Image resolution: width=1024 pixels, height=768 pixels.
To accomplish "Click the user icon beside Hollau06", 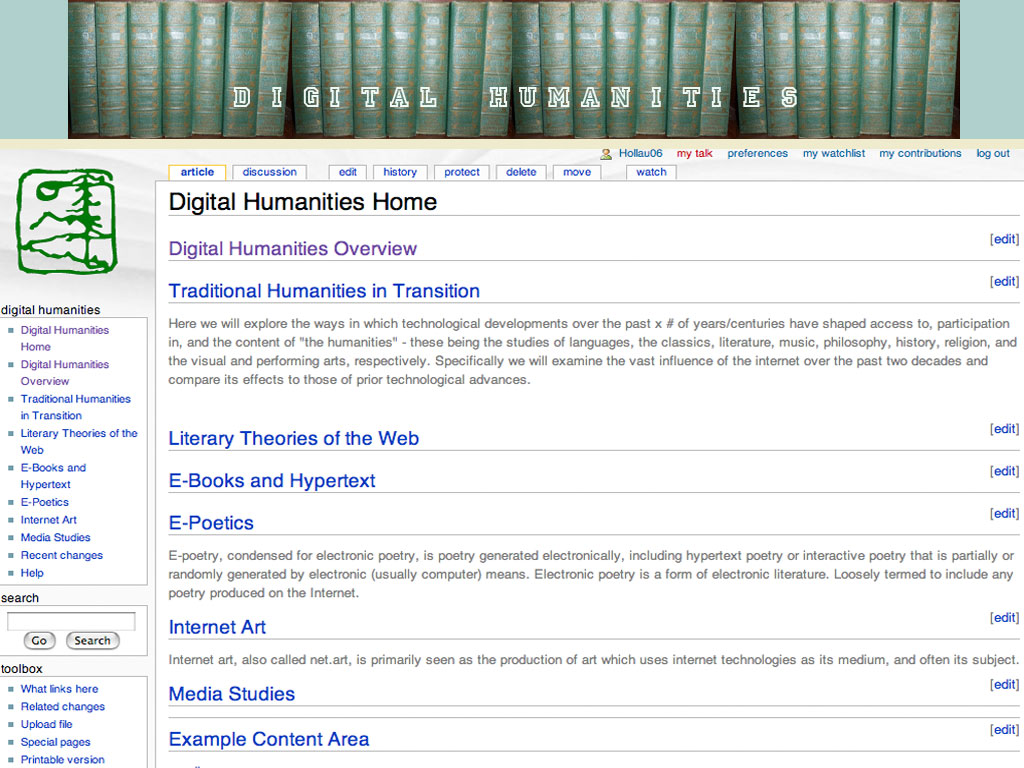I will [606, 154].
